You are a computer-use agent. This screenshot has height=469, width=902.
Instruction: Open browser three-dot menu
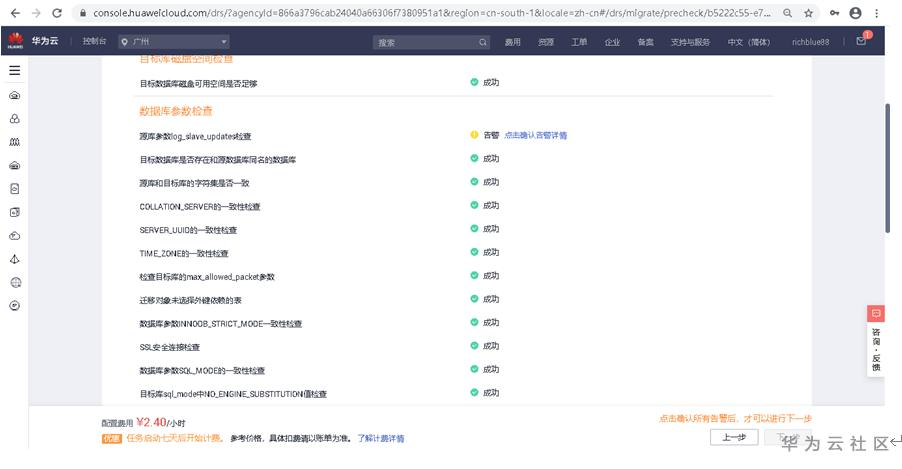click(x=876, y=13)
